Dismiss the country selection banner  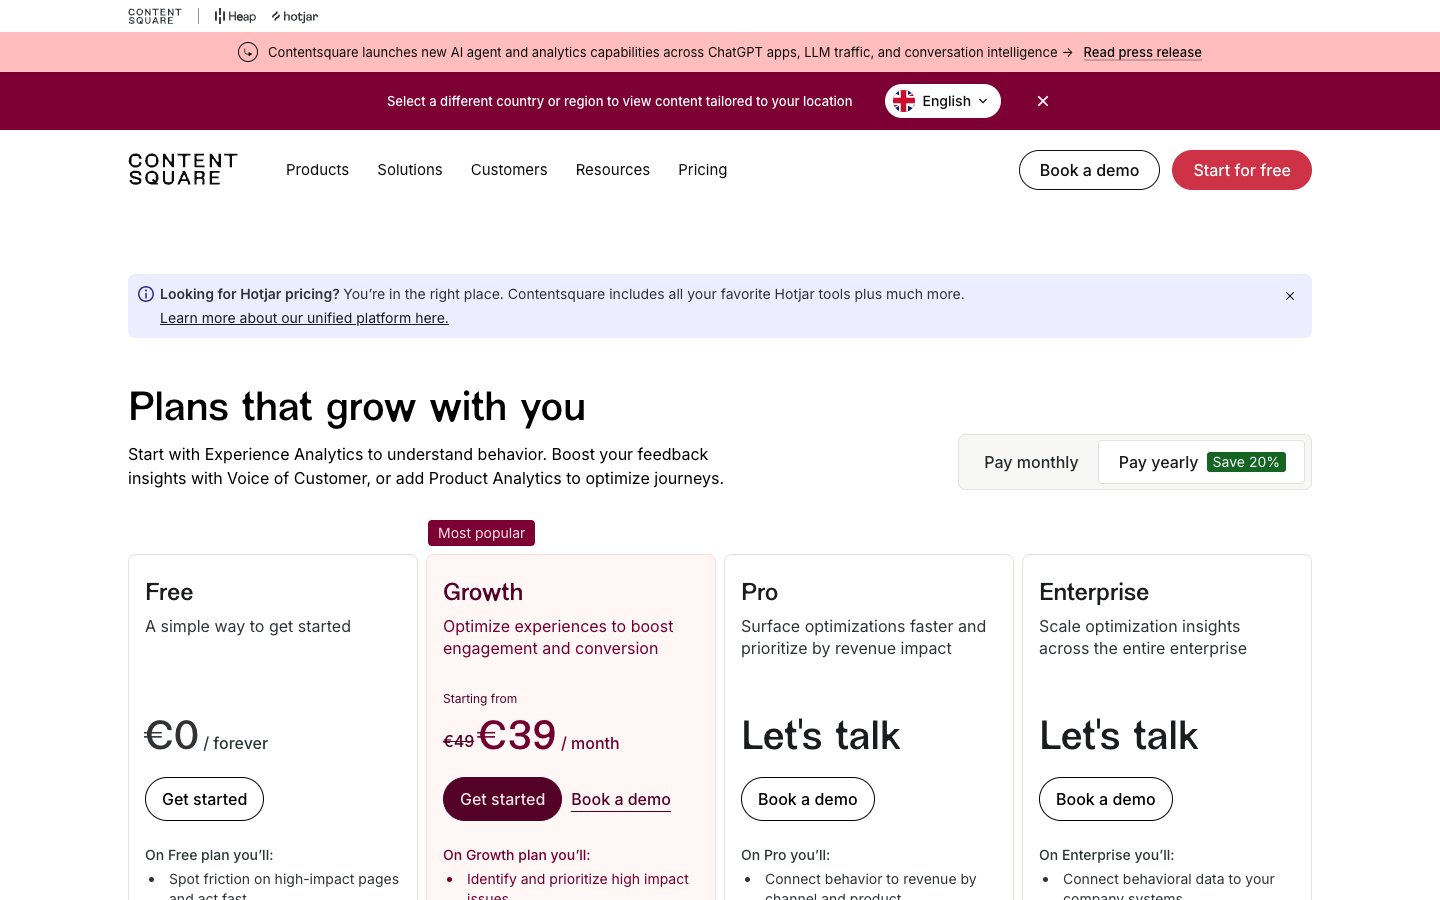pyautogui.click(x=1043, y=101)
